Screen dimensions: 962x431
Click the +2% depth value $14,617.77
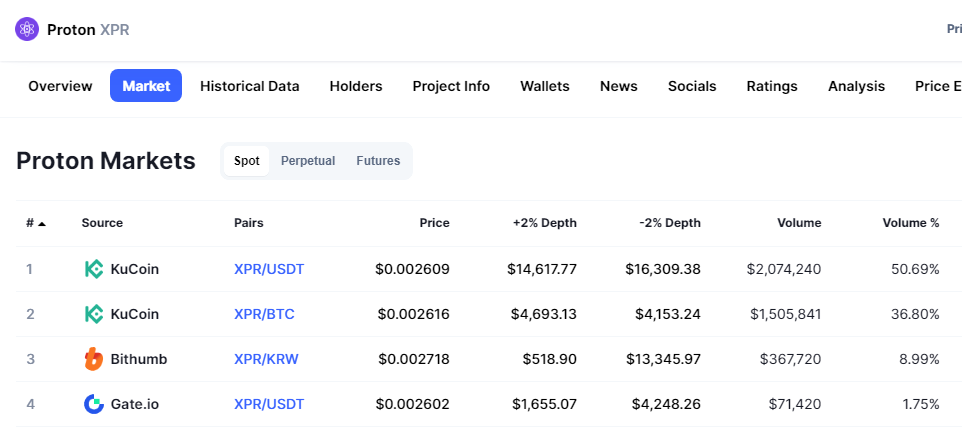point(542,269)
